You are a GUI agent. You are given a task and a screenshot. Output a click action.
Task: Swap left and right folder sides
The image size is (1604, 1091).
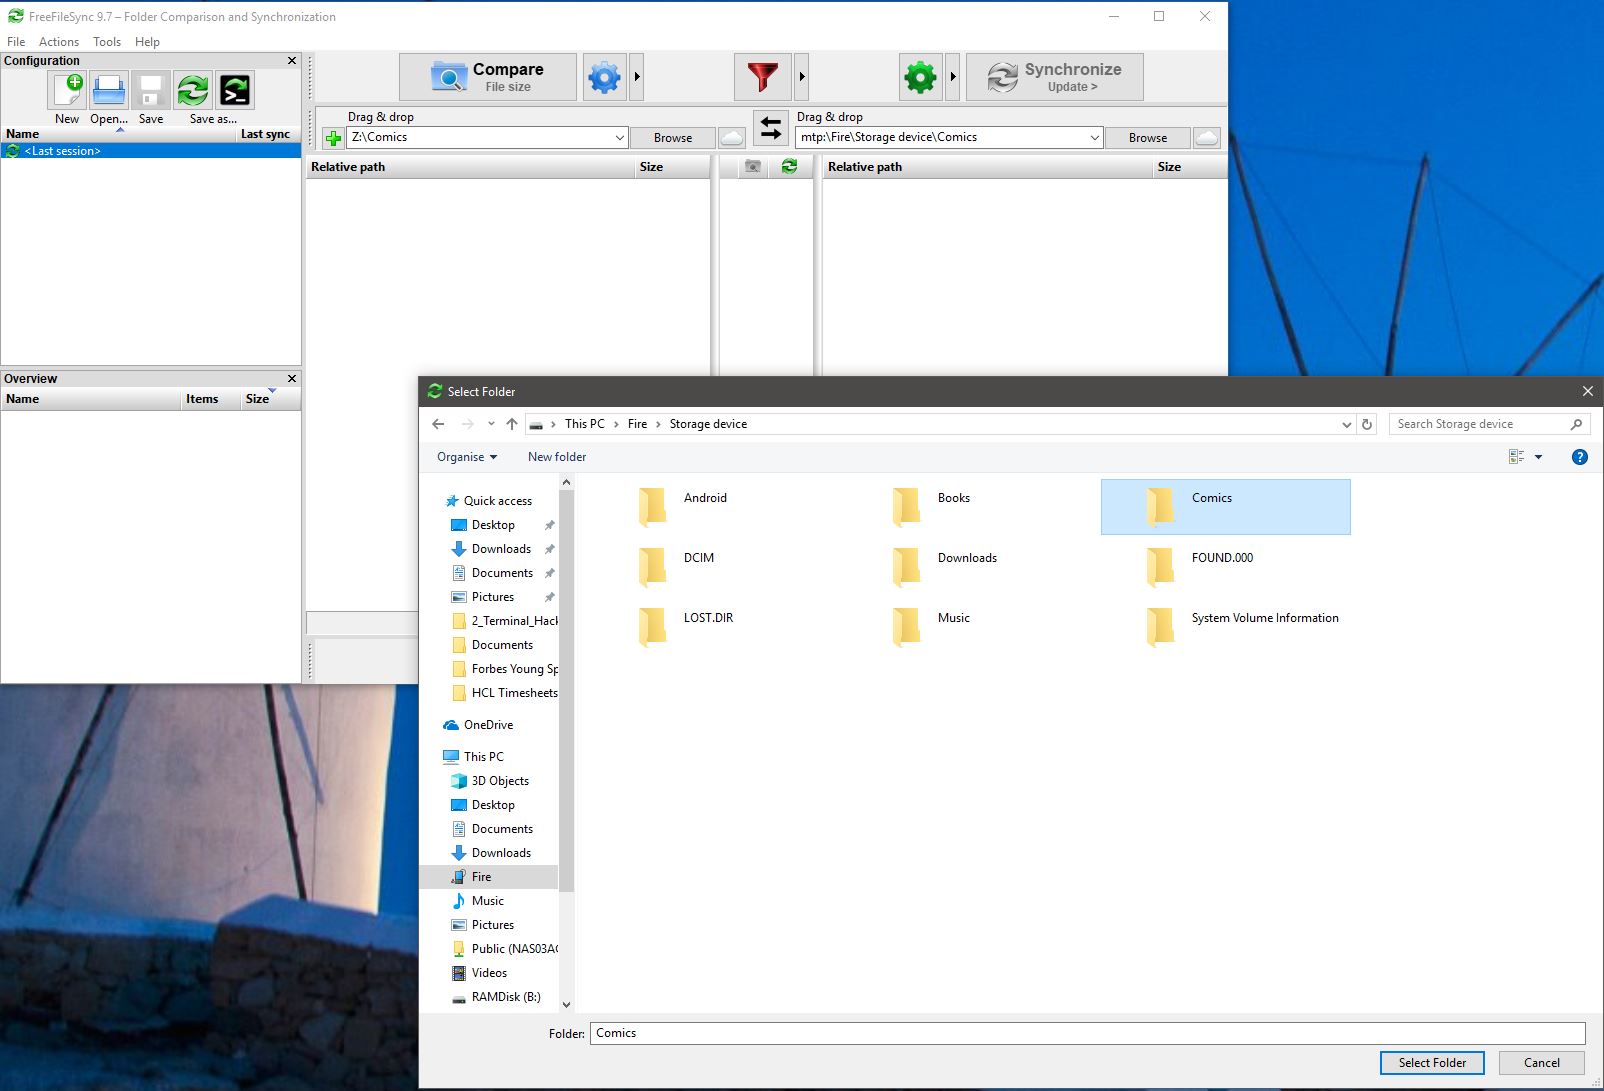[771, 128]
